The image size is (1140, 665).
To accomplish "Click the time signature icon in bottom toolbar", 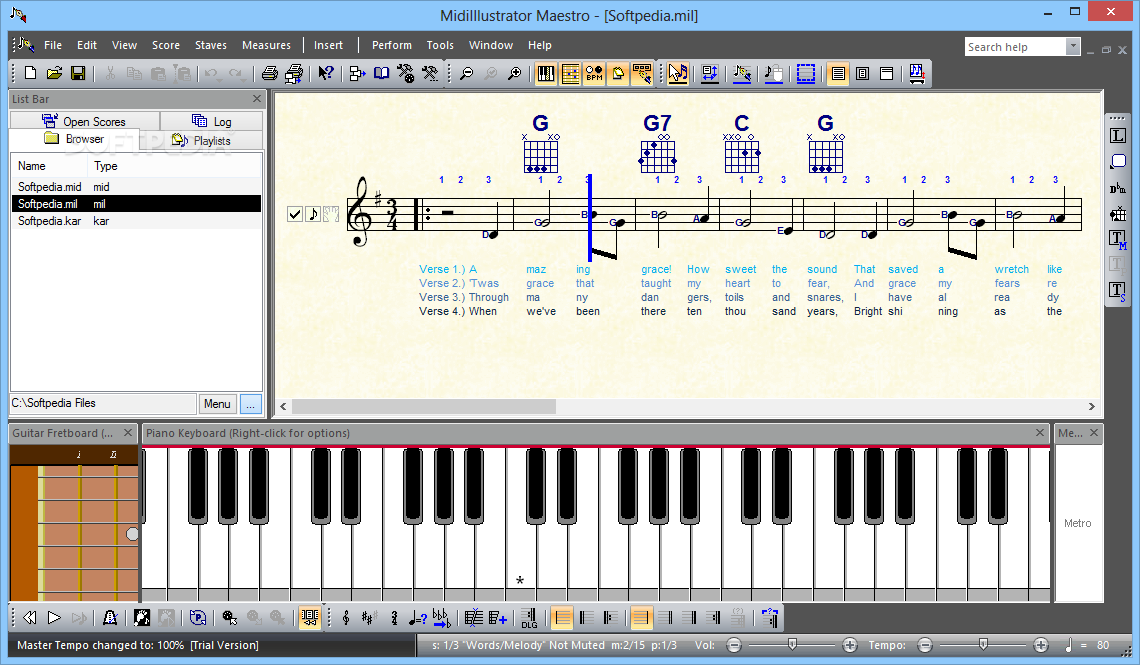I will coord(394,618).
